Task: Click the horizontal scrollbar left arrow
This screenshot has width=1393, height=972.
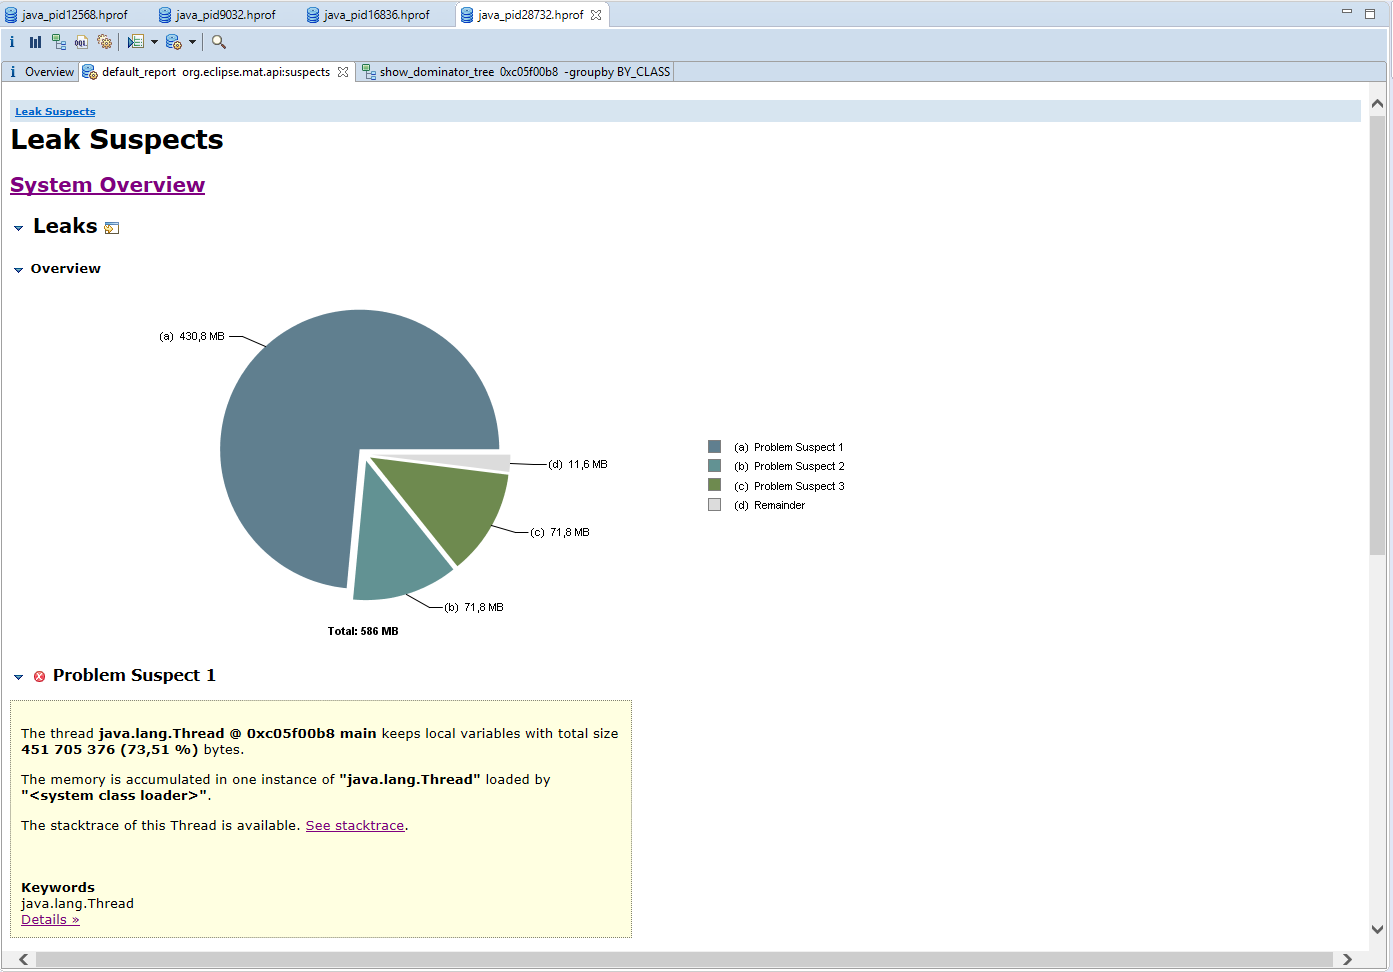Action: 23,960
